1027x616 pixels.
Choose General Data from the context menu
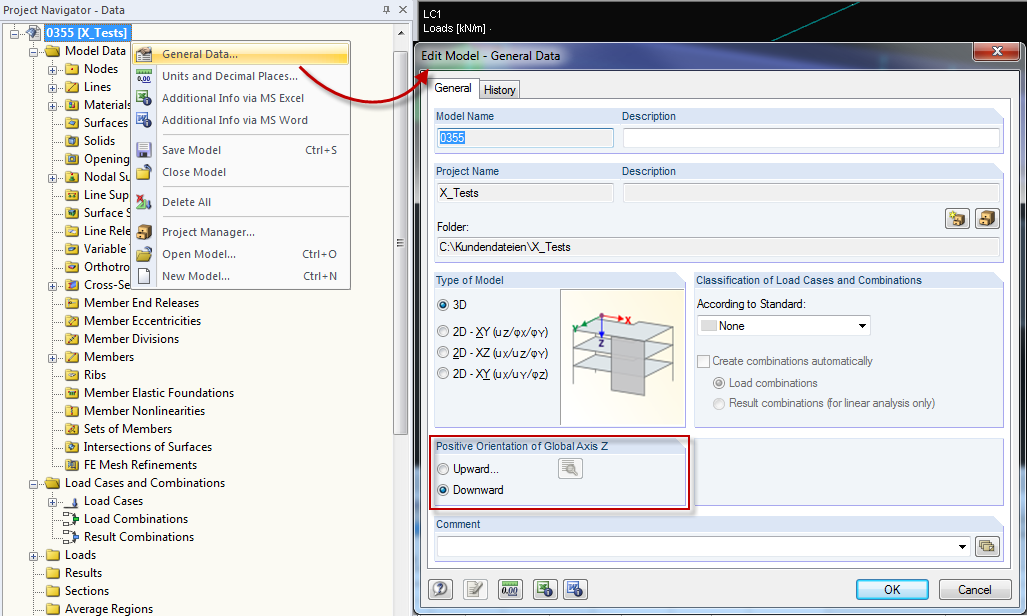pos(241,54)
